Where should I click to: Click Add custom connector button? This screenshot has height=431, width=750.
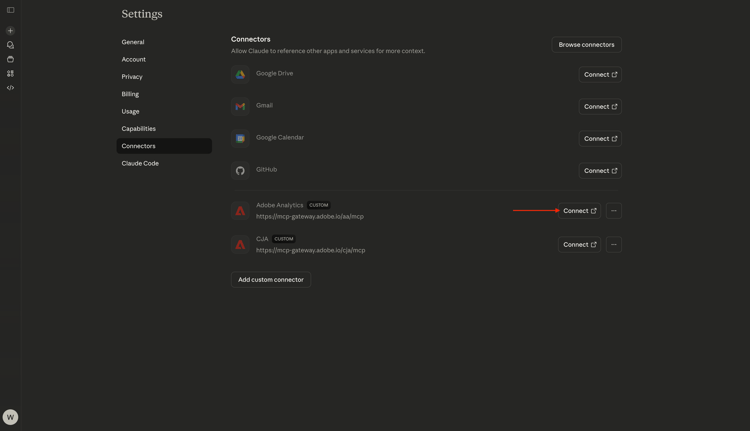(x=271, y=280)
